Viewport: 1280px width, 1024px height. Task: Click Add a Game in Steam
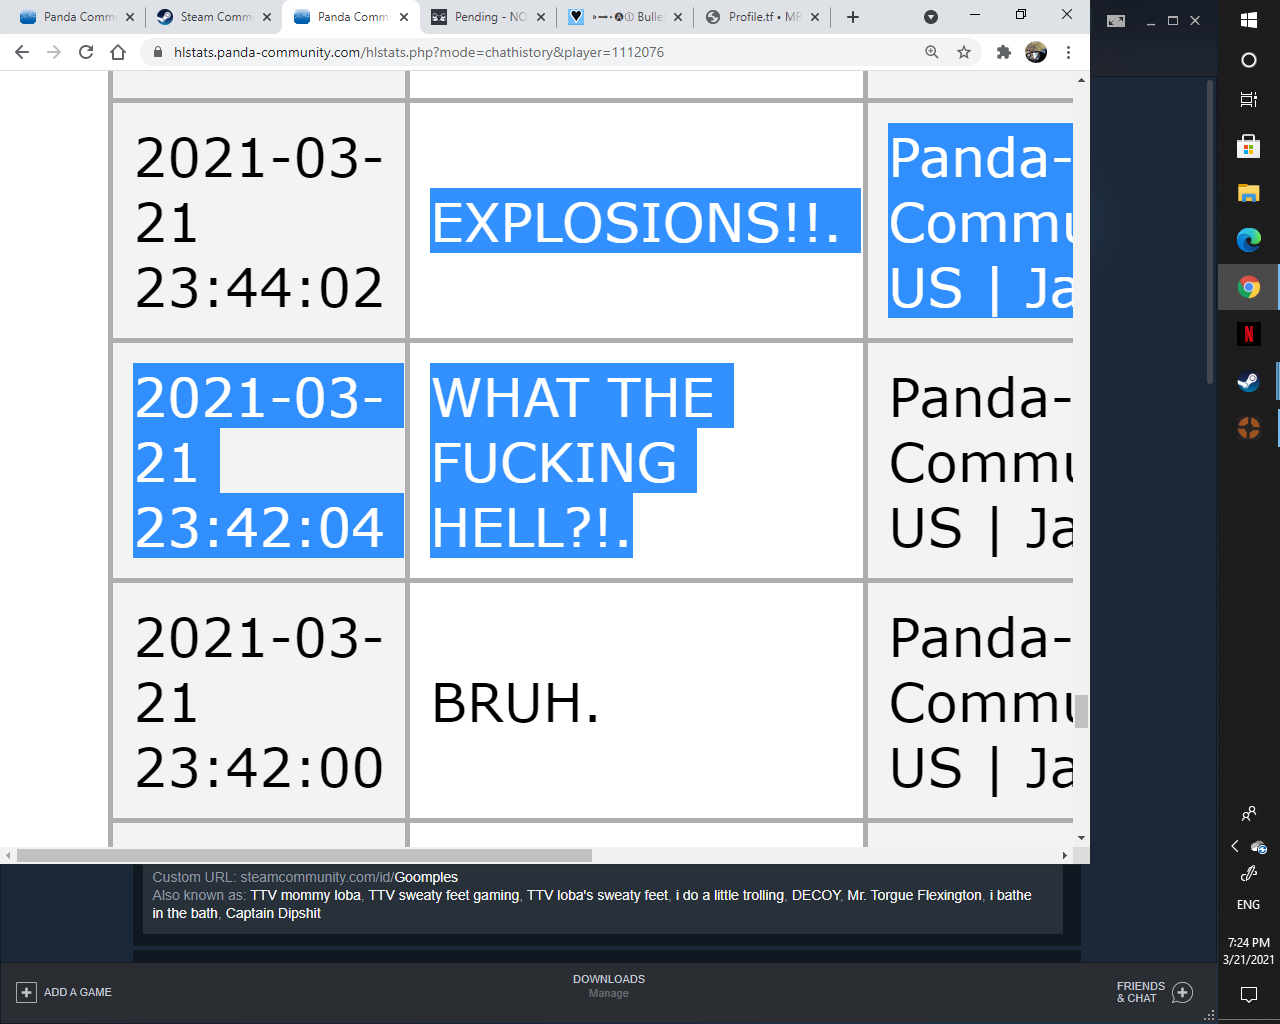[x=66, y=992]
